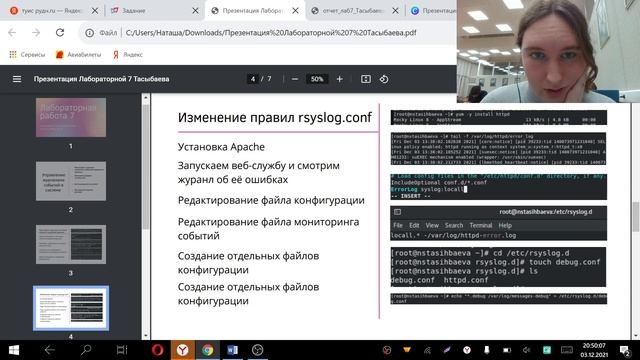Image resolution: width=640 pixels, height=360 pixels.
Task: Open Yandex Browser from taskbar
Action: point(182,350)
